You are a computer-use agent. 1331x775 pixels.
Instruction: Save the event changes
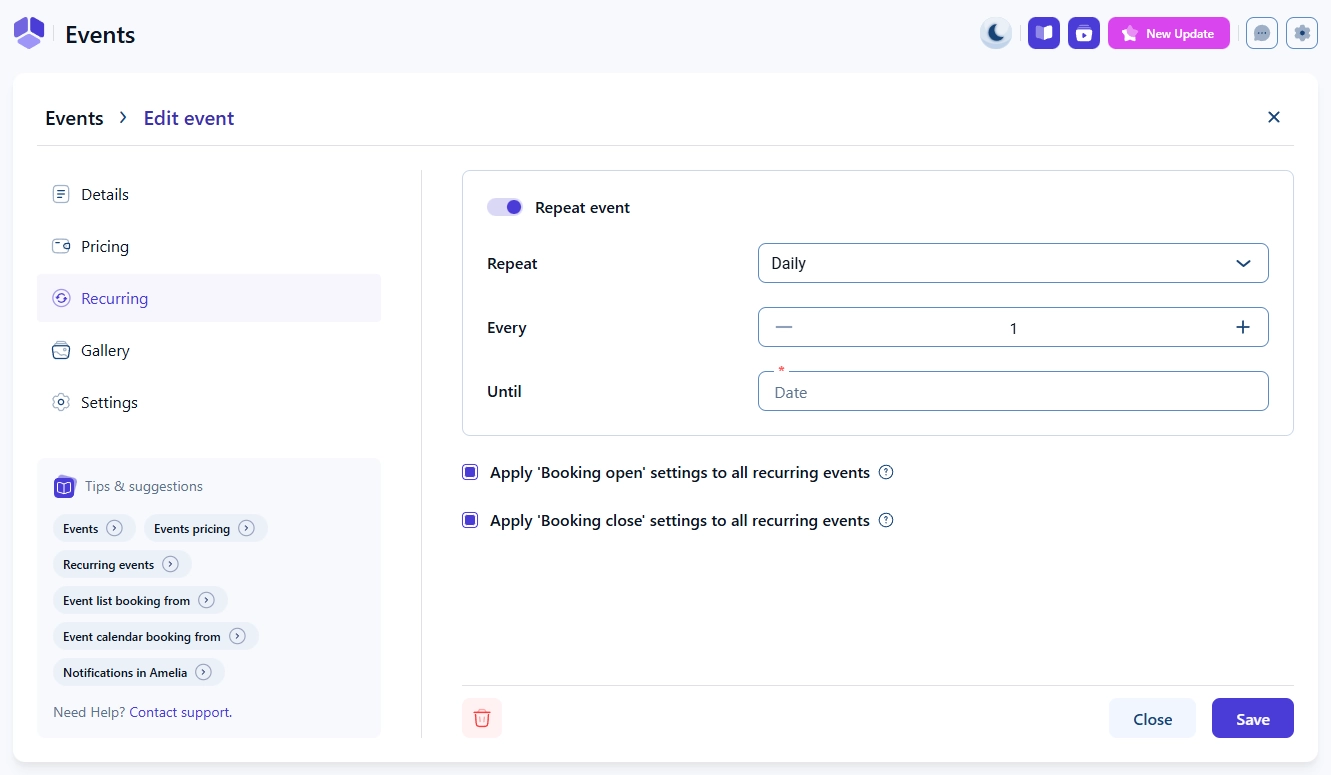[x=1252, y=719]
